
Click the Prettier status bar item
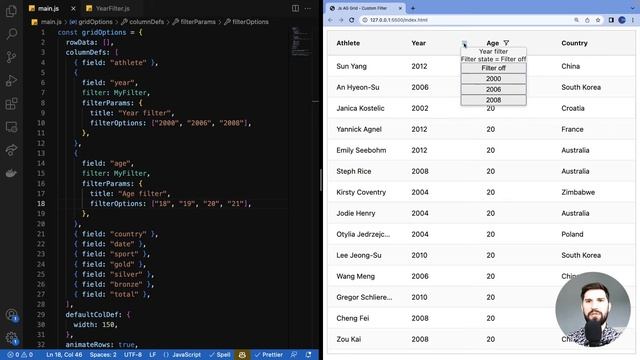click(x=269, y=355)
